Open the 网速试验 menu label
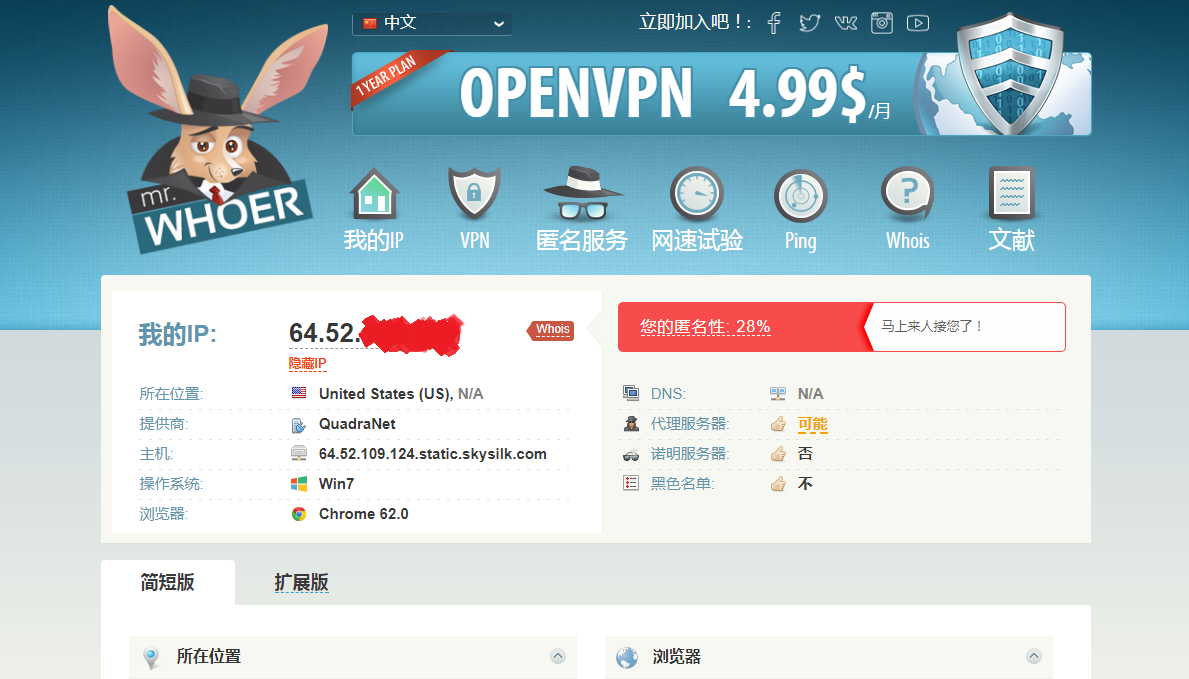 (697, 240)
